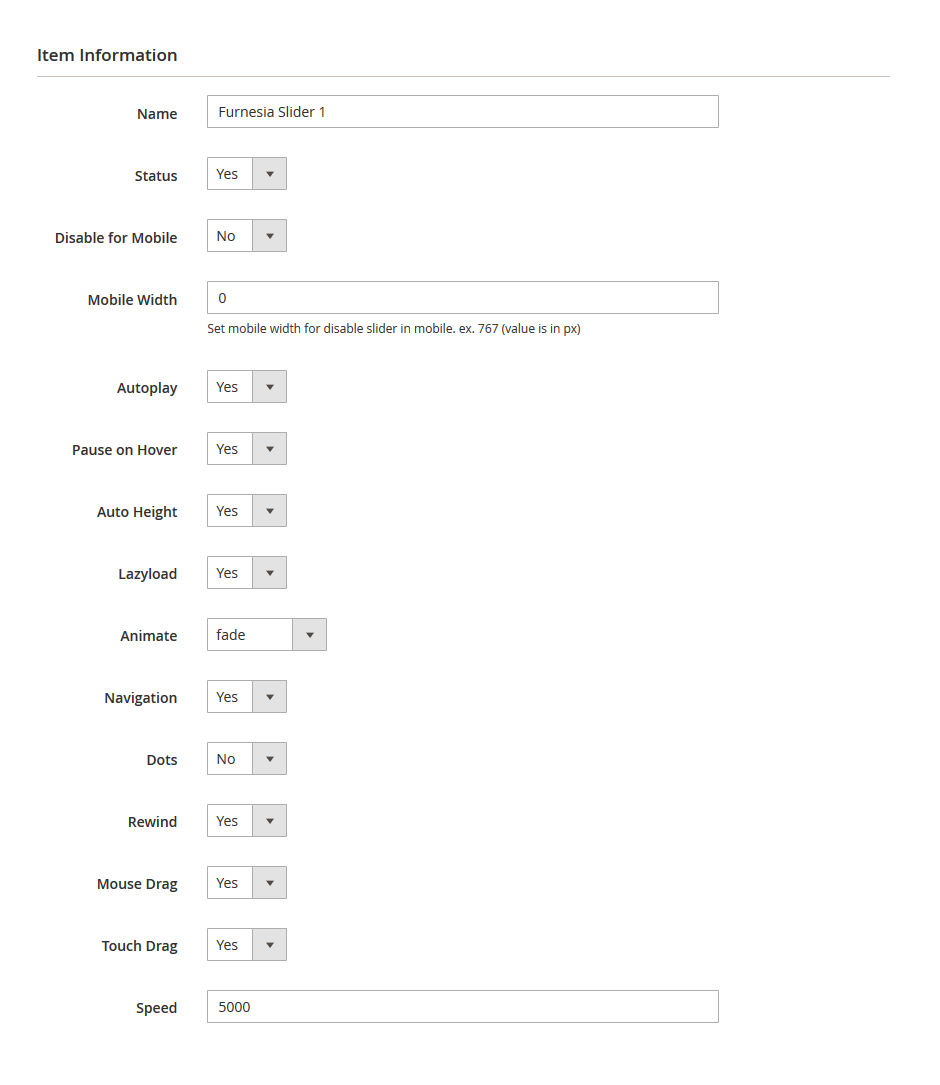940x1085 pixels.
Task: Click the Dots dropdown arrow icon
Action: point(269,759)
